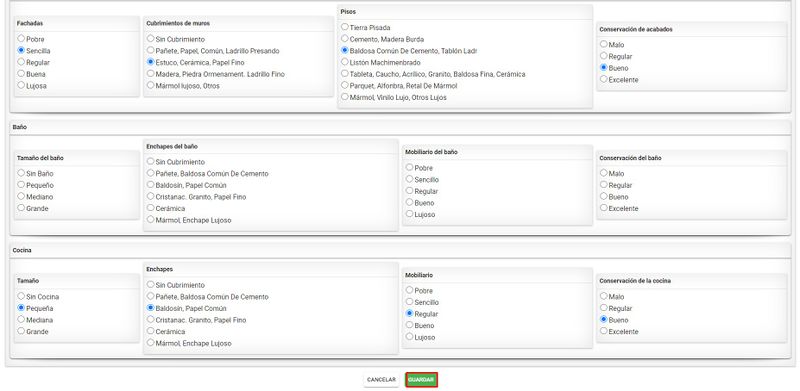Click the Cancelar button
The image size is (800, 391).
tap(381, 380)
